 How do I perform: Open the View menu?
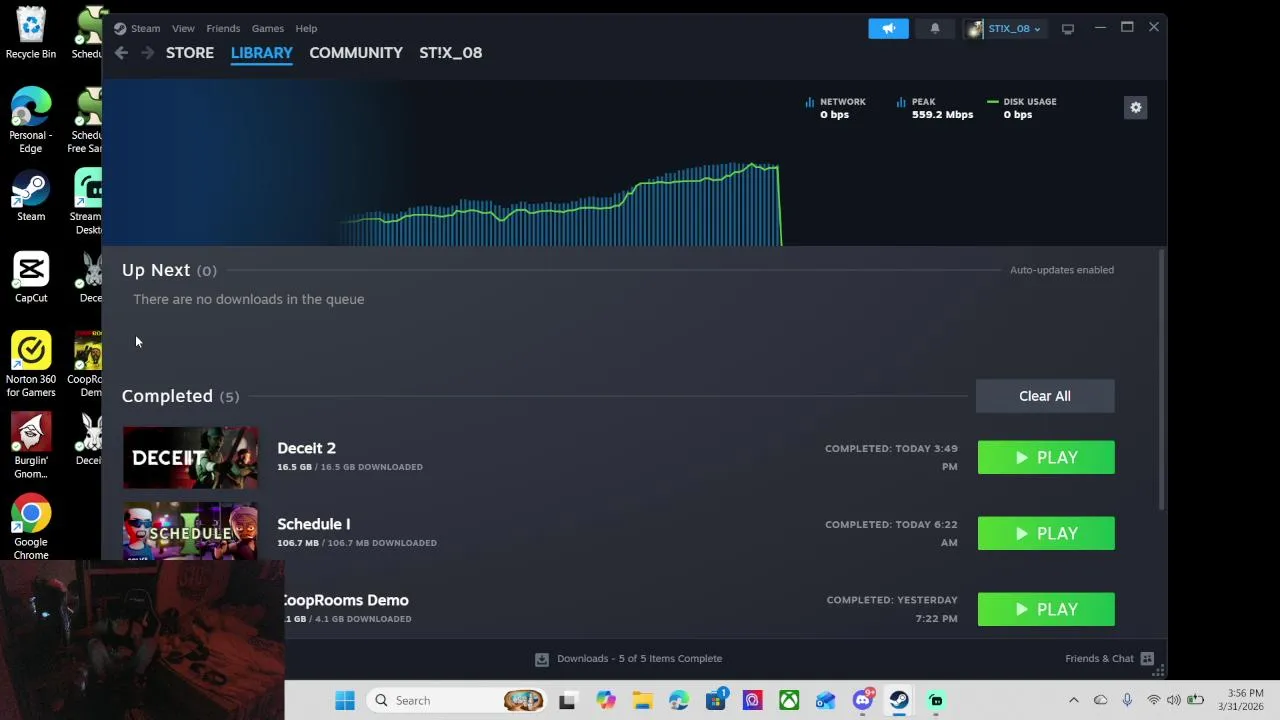pos(183,28)
